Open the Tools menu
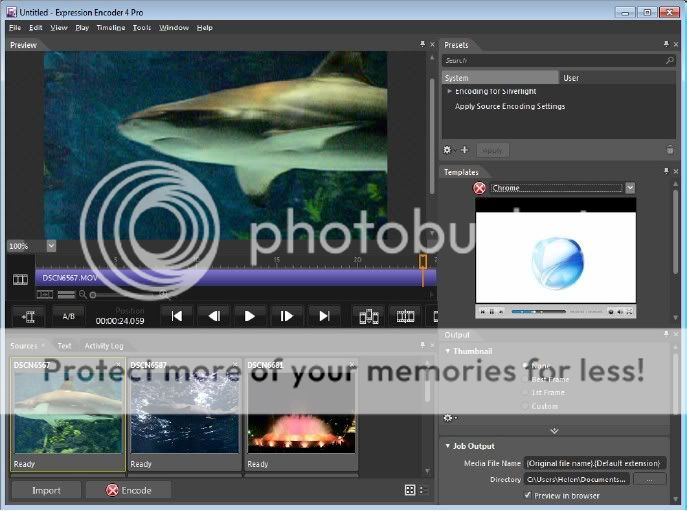Image resolution: width=687 pixels, height=511 pixels. 142,28
